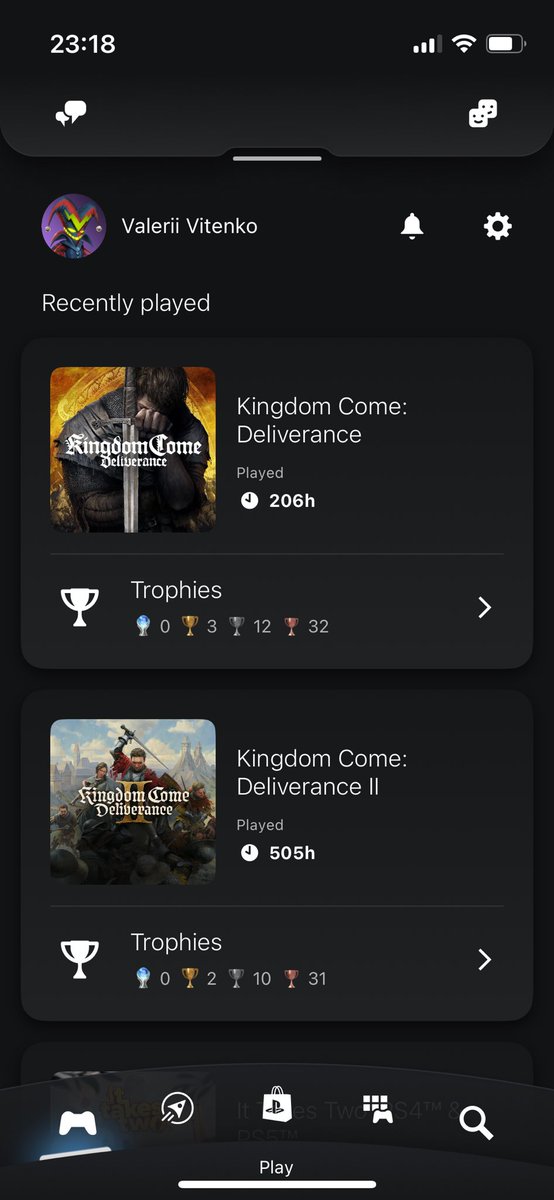Open settings gear
Viewport: 554px width, 1200px height.
click(497, 227)
